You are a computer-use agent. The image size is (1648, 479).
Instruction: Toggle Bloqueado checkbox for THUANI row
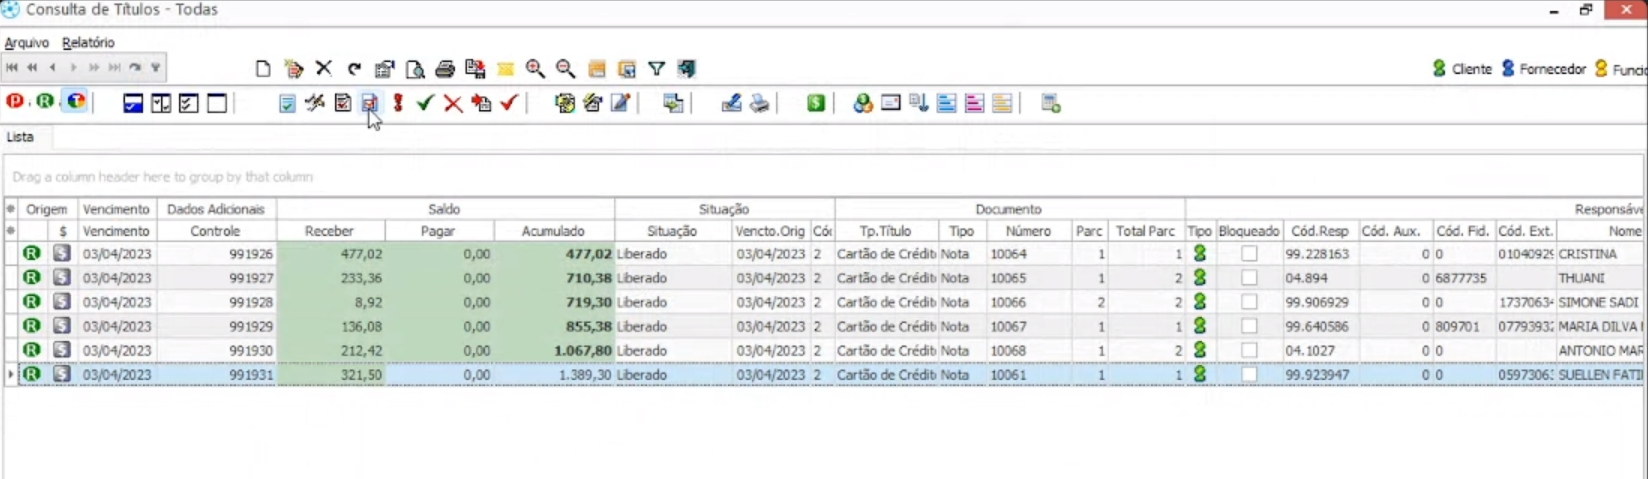click(x=1249, y=278)
